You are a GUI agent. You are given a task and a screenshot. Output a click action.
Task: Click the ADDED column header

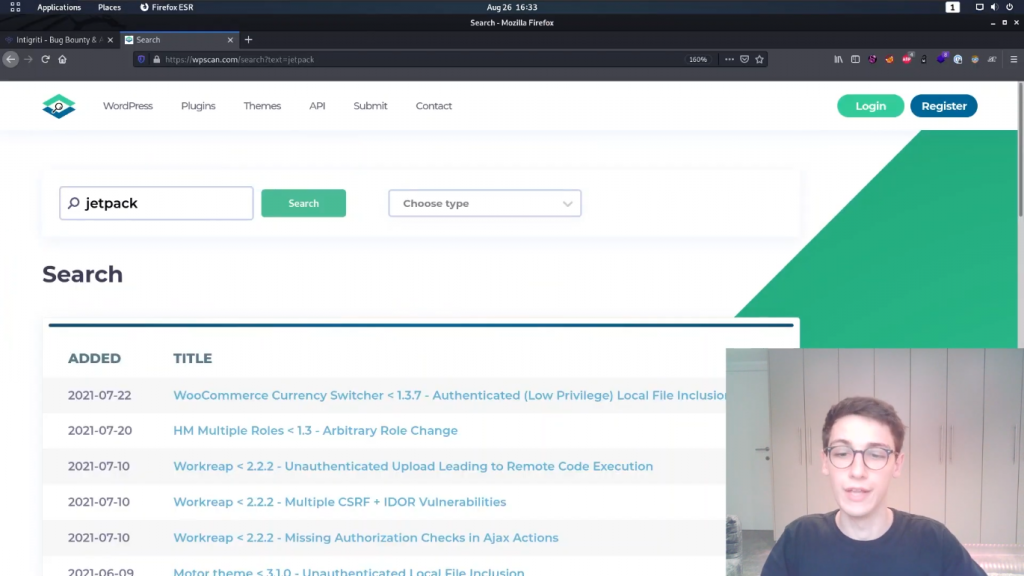click(x=94, y=358)
